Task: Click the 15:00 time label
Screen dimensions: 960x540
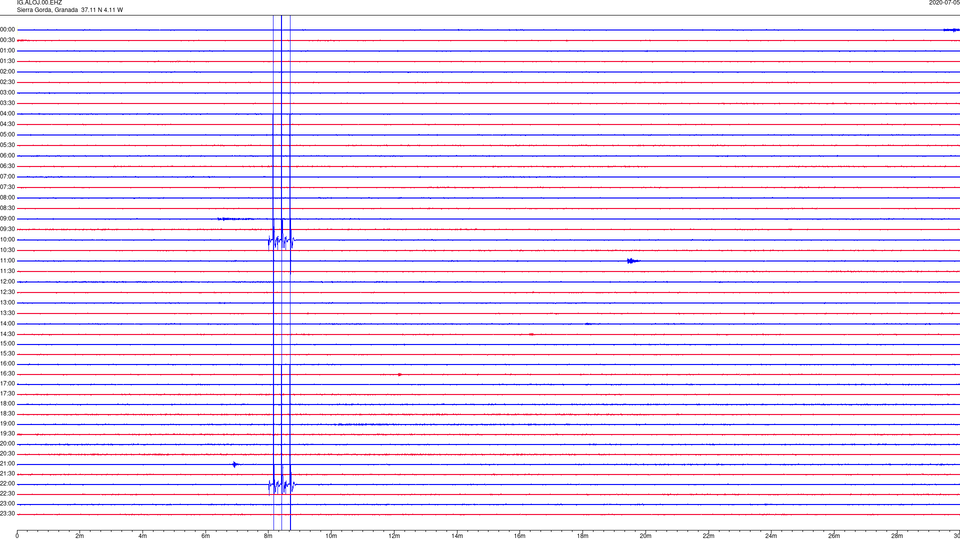Action: (7, 344)
